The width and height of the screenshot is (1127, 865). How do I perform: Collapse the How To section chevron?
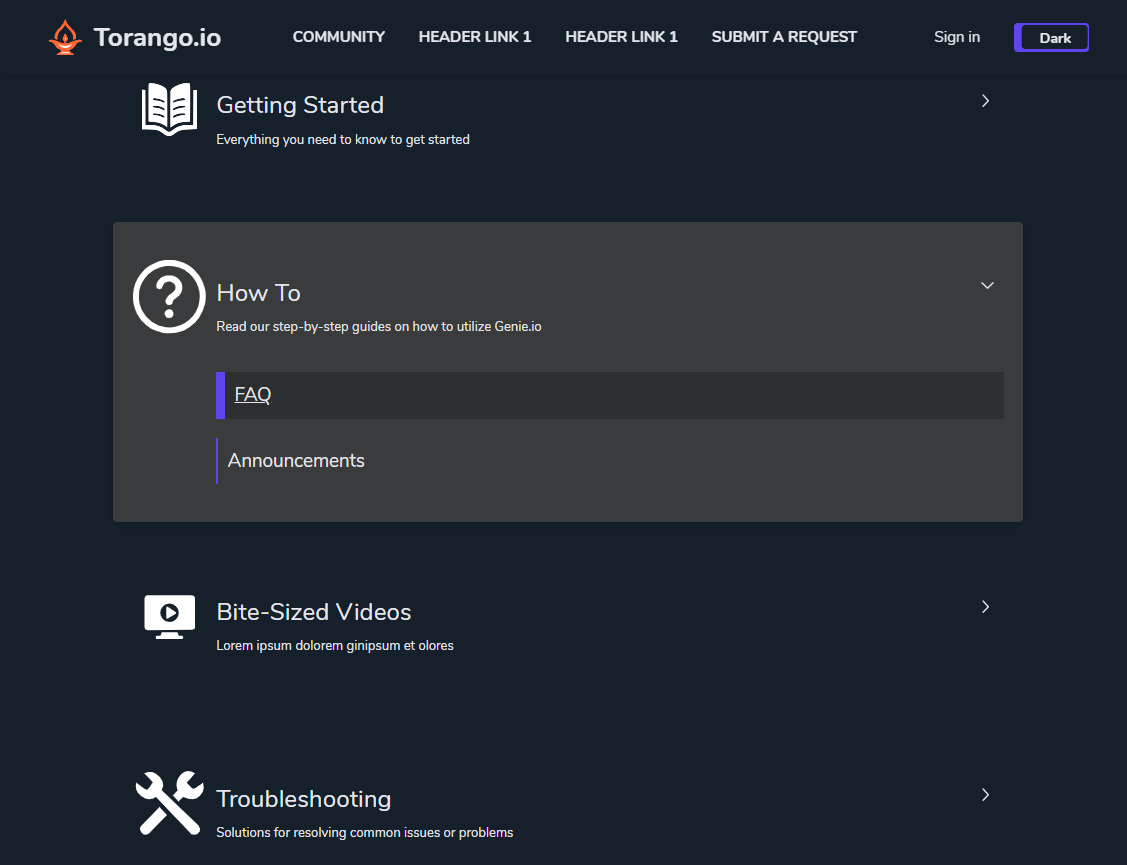[x=987, y=286]
